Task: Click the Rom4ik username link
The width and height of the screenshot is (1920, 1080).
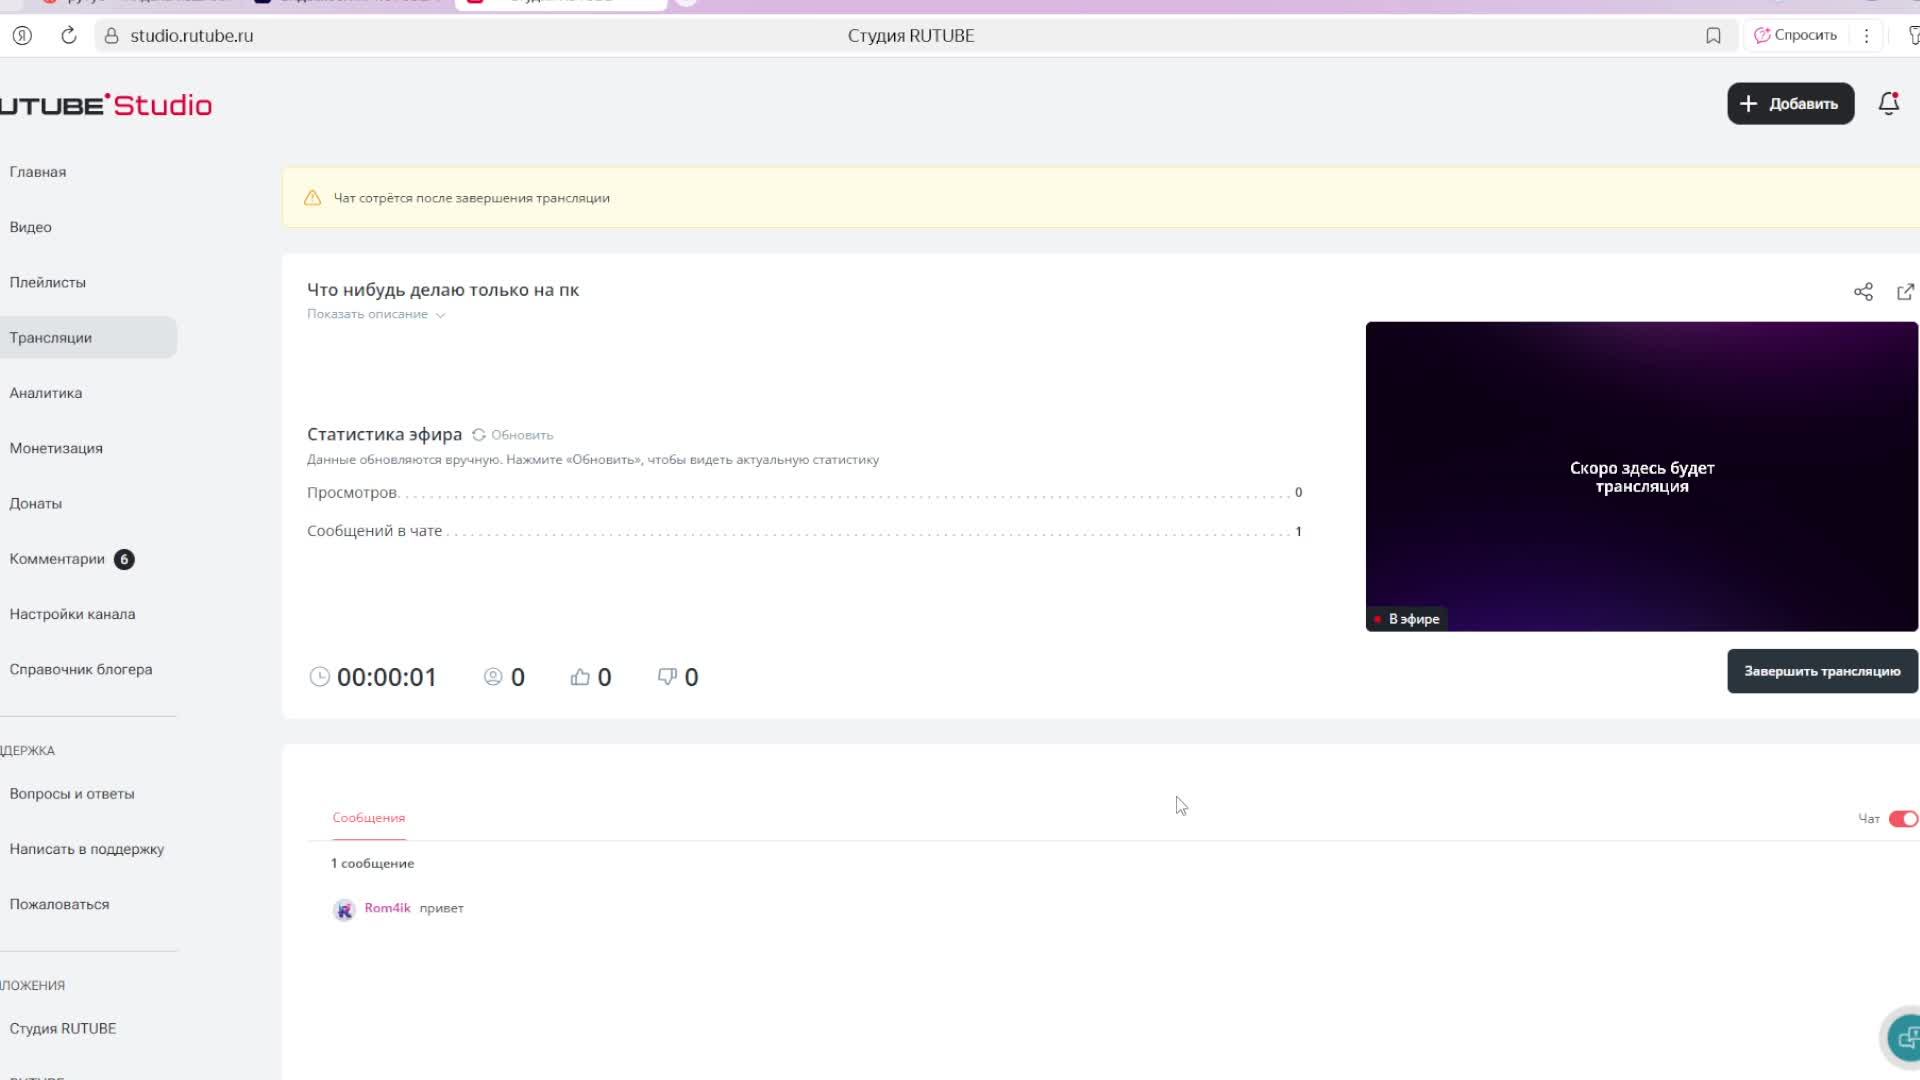Action: coord(387,908)
